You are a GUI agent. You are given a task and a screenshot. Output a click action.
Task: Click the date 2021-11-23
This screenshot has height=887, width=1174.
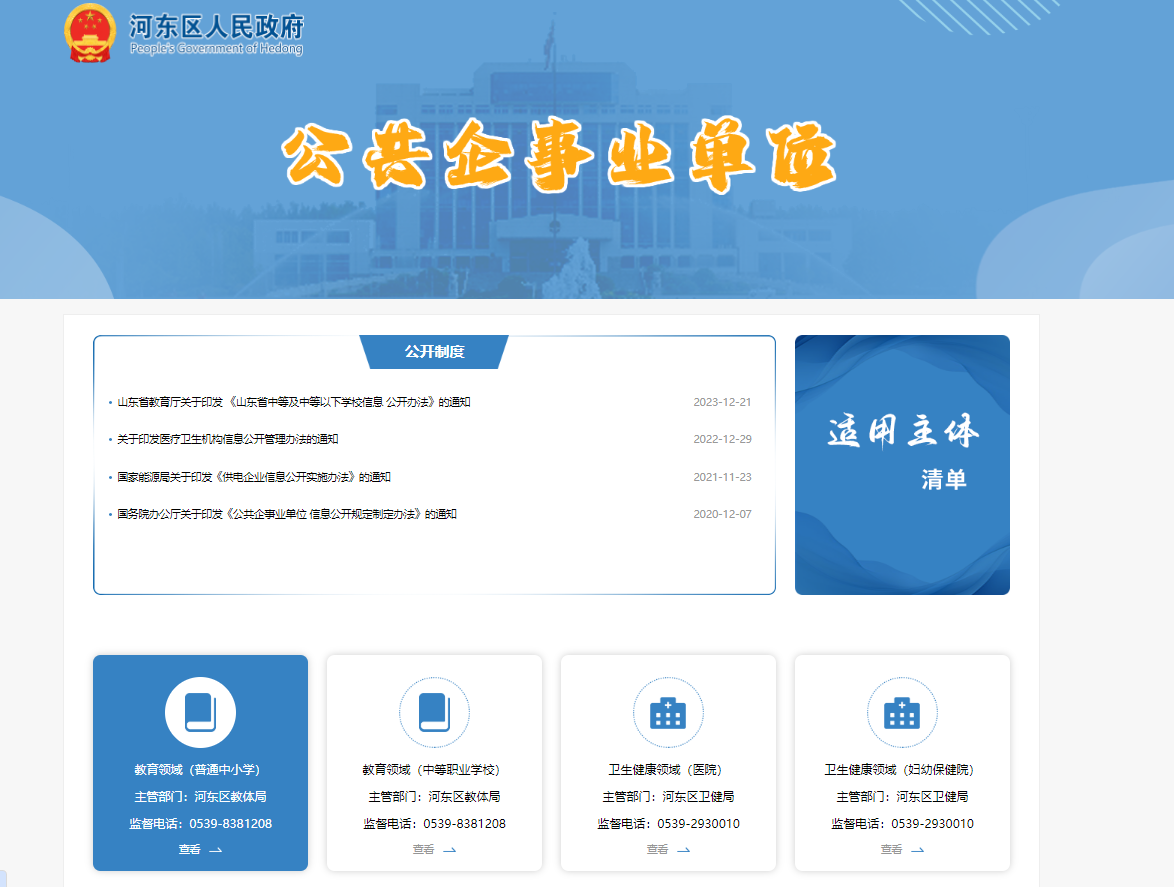coord(723,477)
